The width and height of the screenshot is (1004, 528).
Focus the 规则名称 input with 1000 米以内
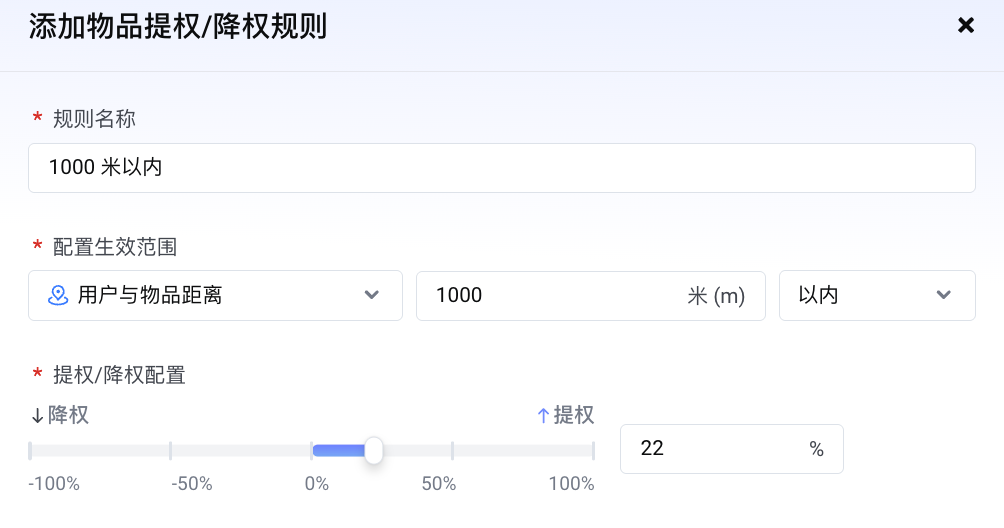501,168
